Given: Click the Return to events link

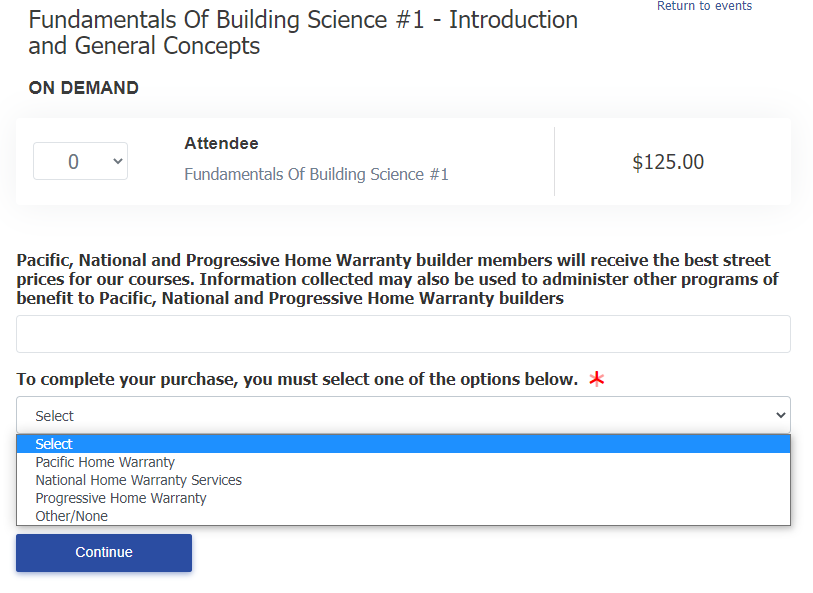Looking at the screenshot, I should click(x=704, y=6).
